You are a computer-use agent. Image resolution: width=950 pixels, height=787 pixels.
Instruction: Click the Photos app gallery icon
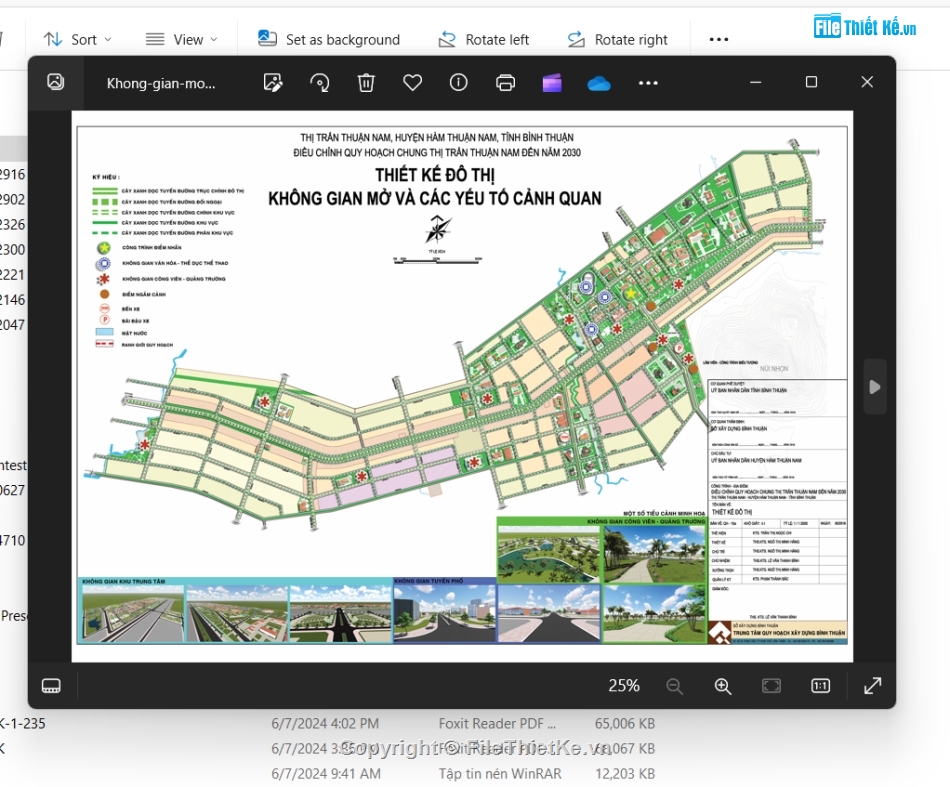click(56, 82)
